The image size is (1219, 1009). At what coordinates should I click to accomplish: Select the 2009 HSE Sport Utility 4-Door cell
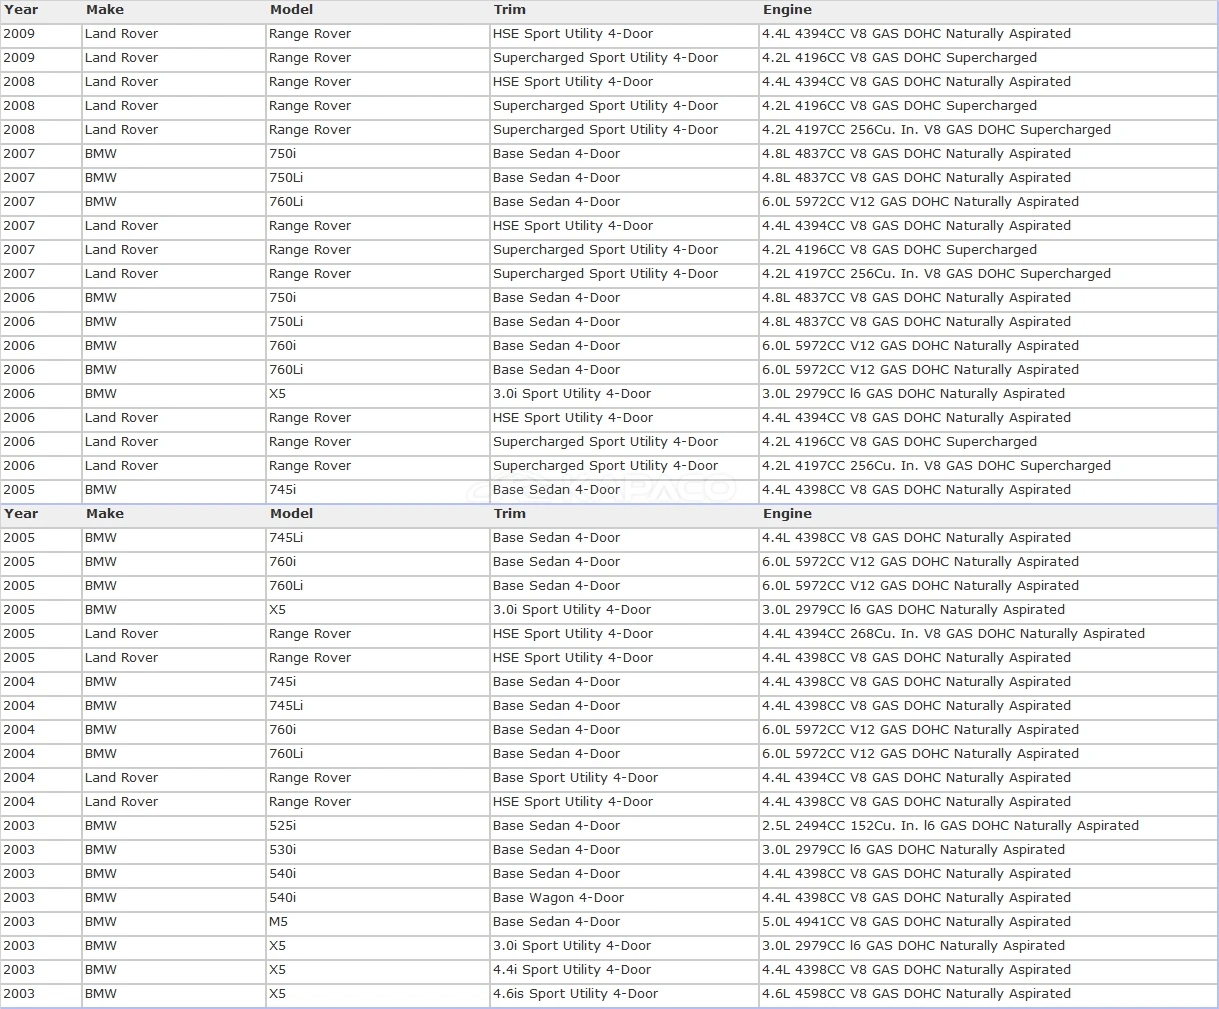624,34
